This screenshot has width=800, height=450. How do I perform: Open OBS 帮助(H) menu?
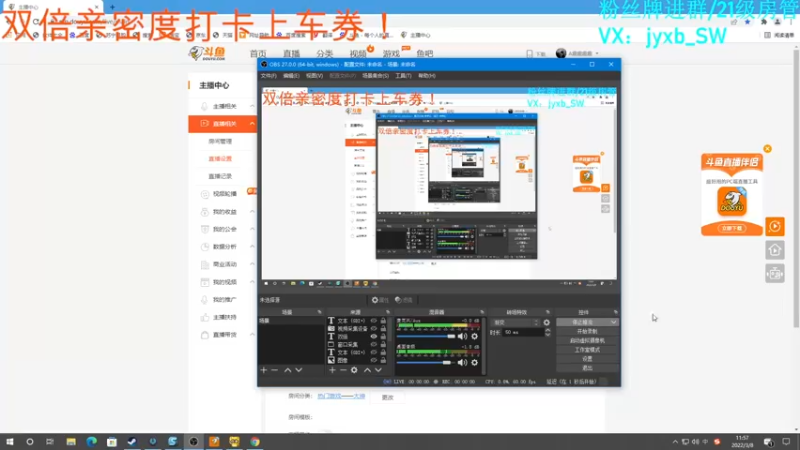pos(427,76)
